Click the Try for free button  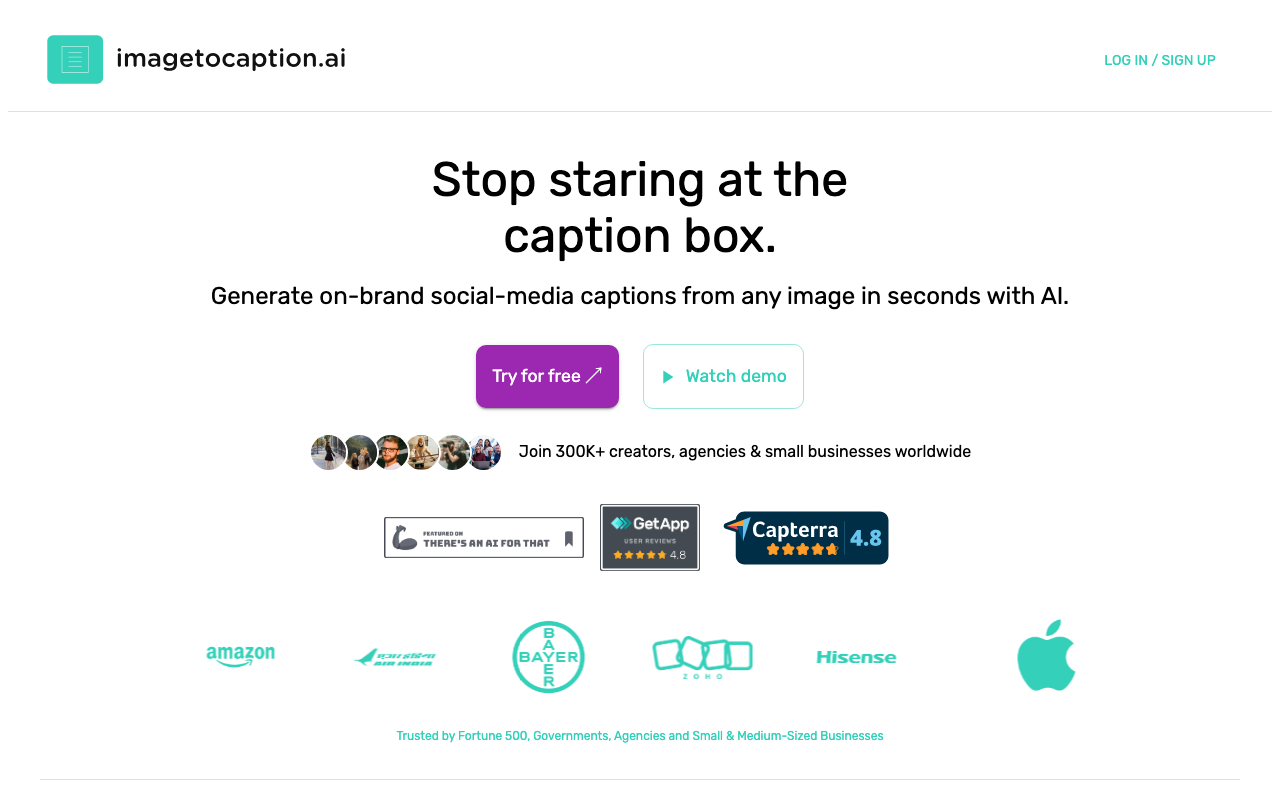click(536, 376)
